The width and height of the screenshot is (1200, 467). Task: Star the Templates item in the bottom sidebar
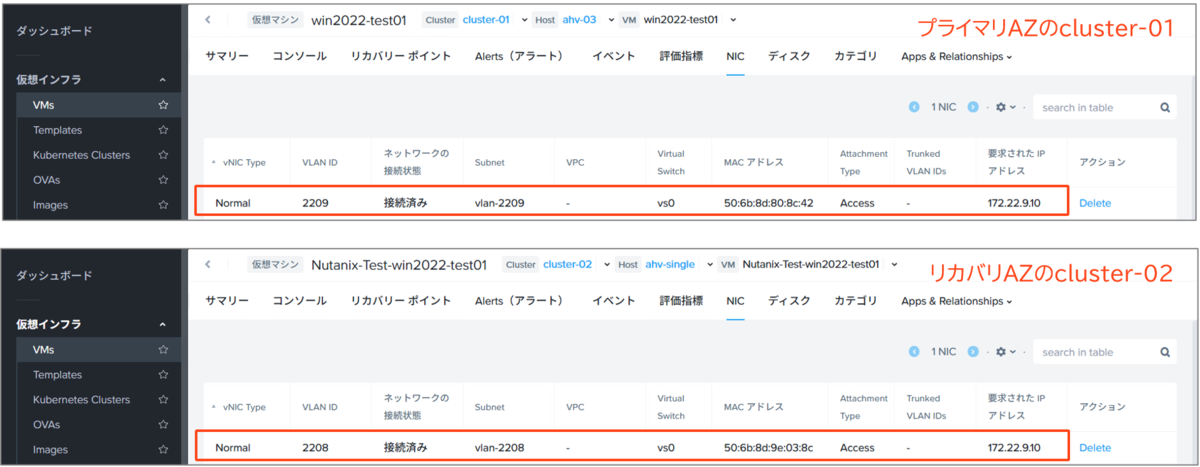coord(163,375)
